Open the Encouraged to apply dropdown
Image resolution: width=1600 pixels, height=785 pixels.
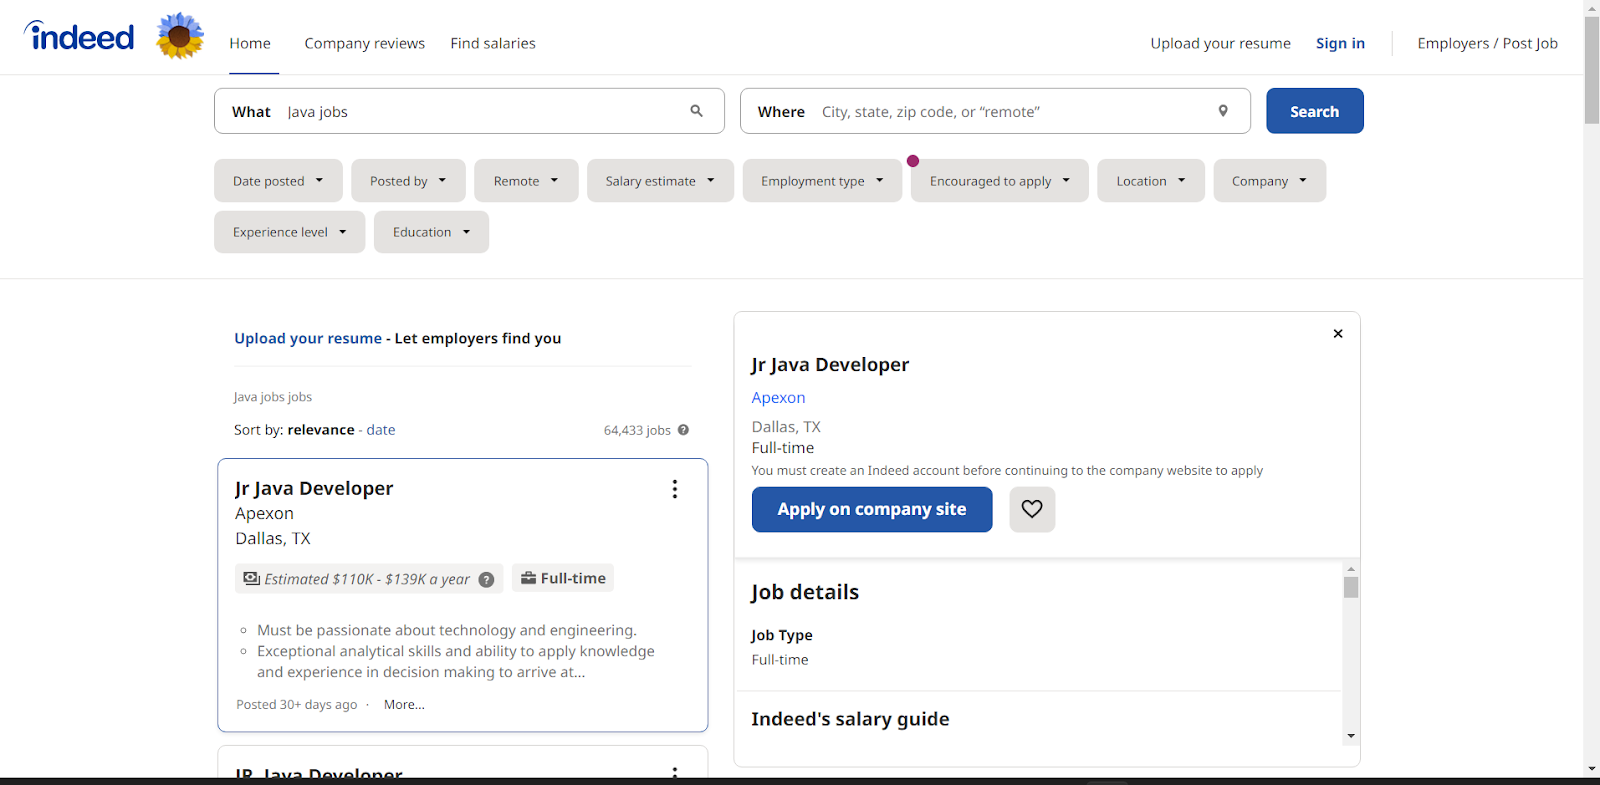[x=1000, y=181]
